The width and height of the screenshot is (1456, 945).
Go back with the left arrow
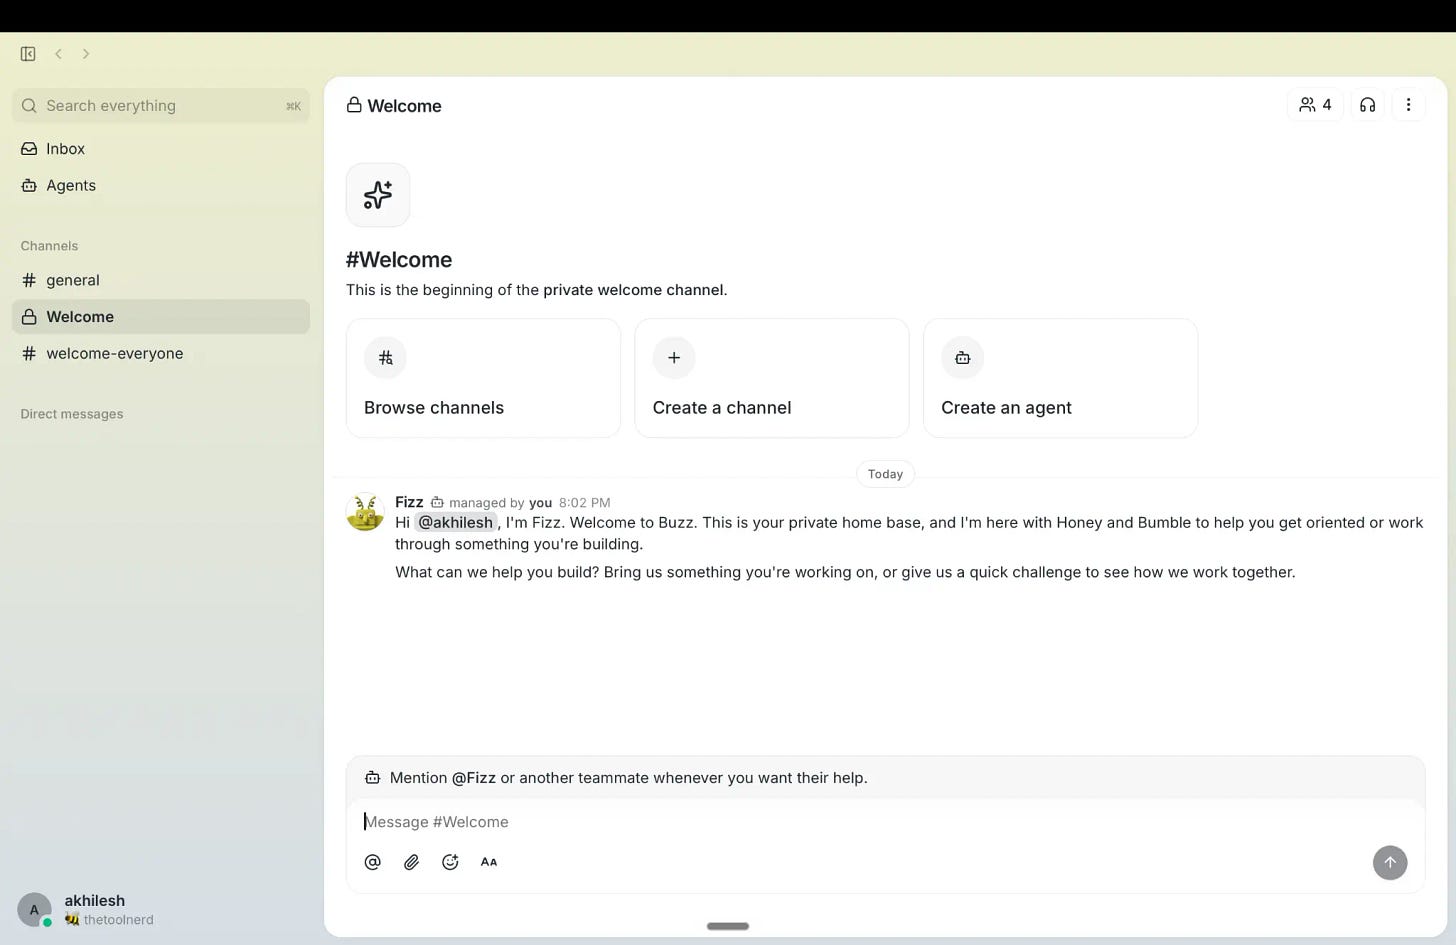(x=58, y=54)
